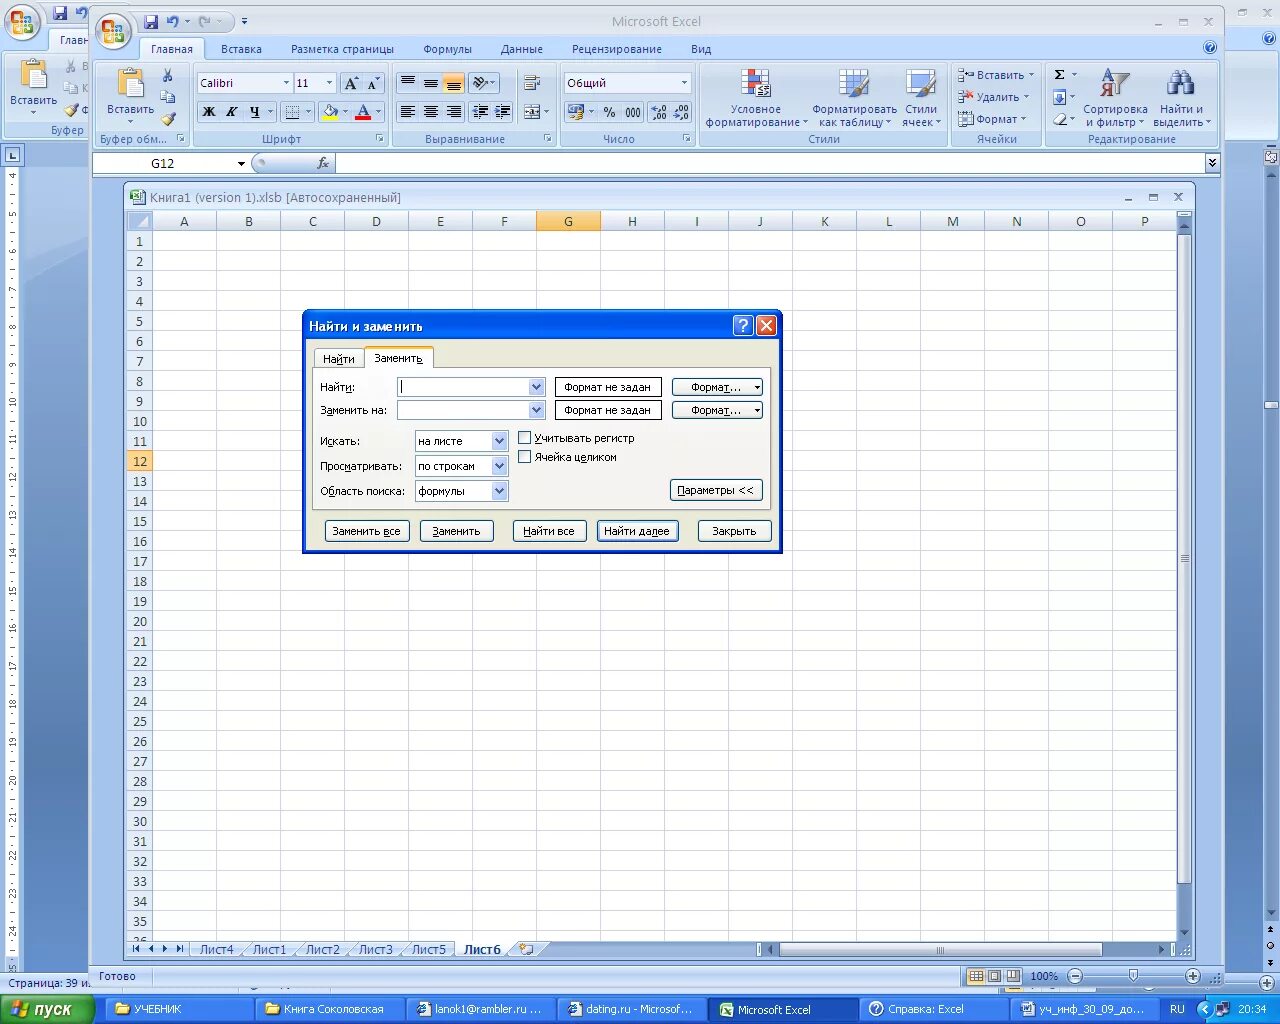Image resolution: width=1280 pixels, height=1024 pixels.
Task: Align text to the bottom of cell
Action: point(453,83)
